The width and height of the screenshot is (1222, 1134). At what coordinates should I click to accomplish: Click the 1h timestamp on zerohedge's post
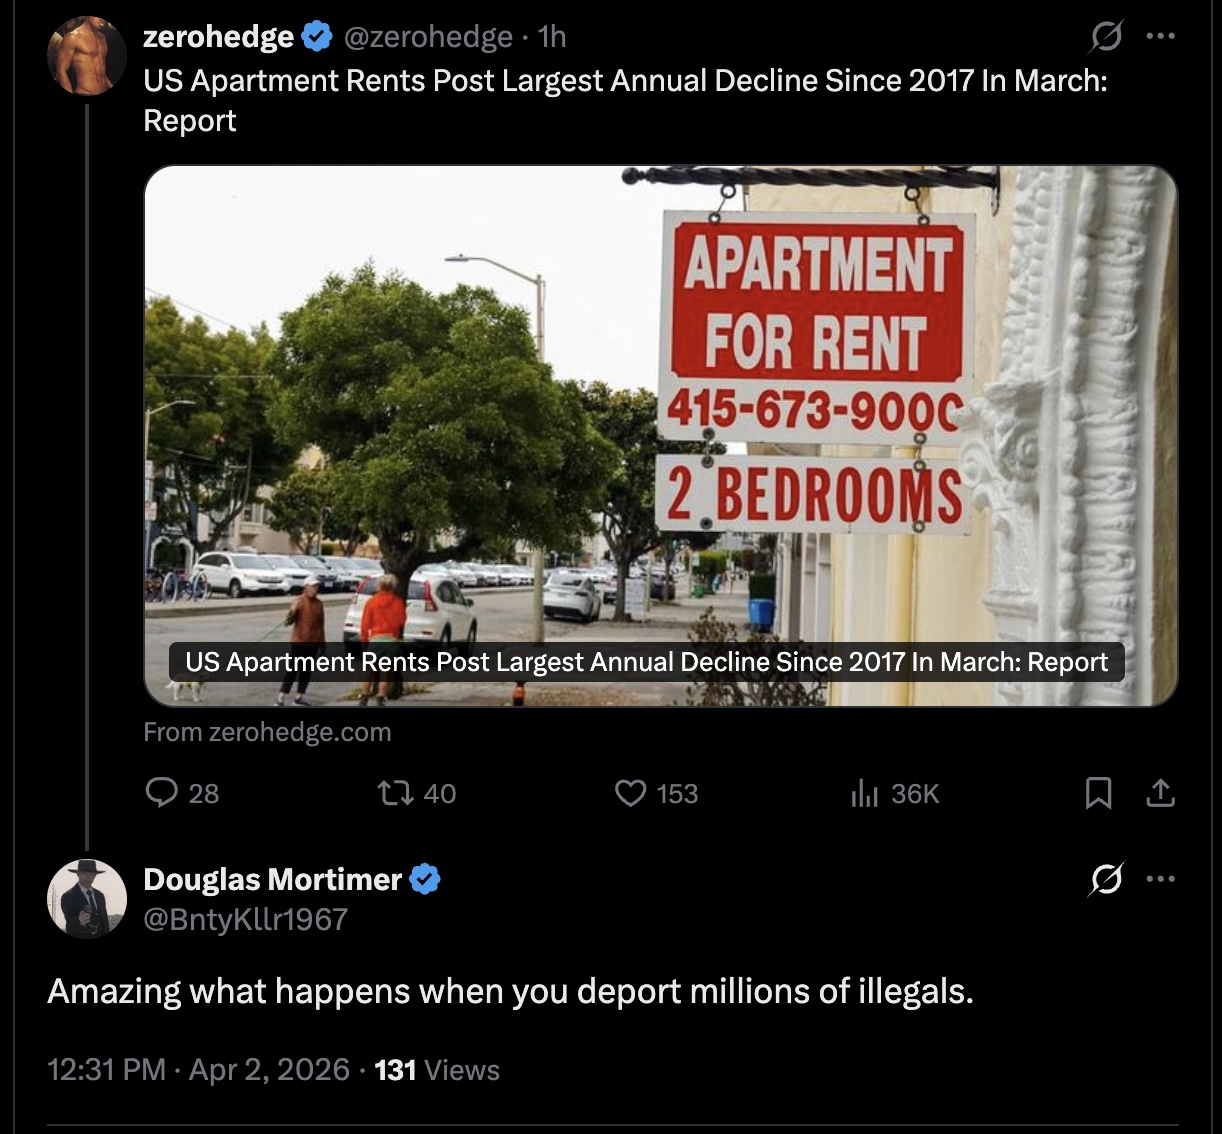coord(552,37)
